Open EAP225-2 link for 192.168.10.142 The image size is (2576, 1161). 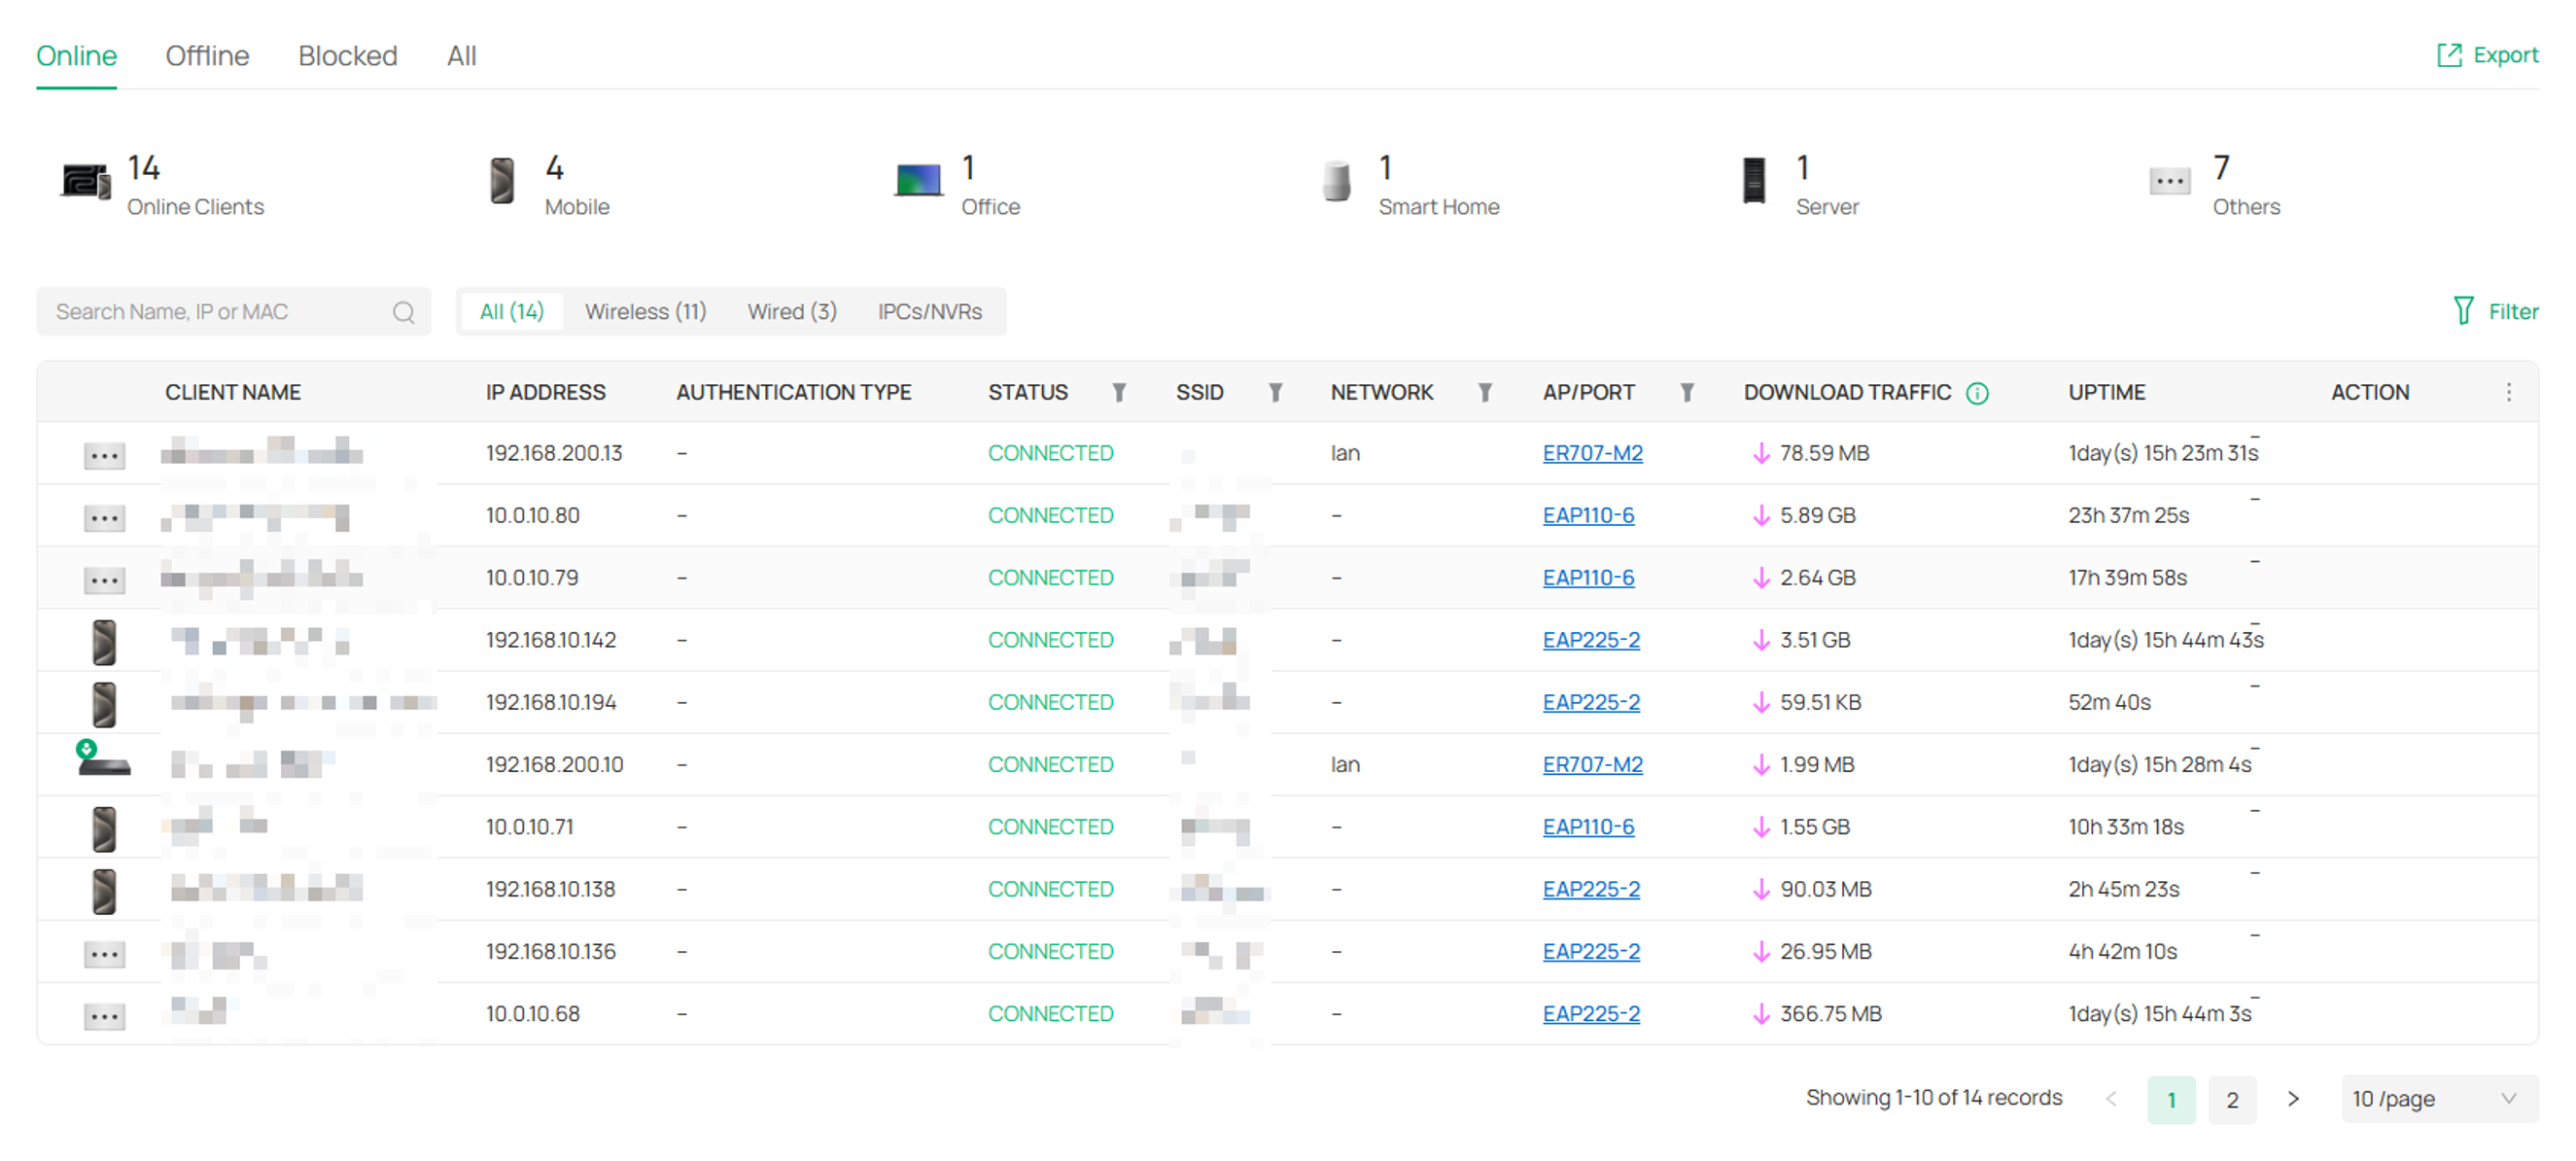(x=1591, y=640)
